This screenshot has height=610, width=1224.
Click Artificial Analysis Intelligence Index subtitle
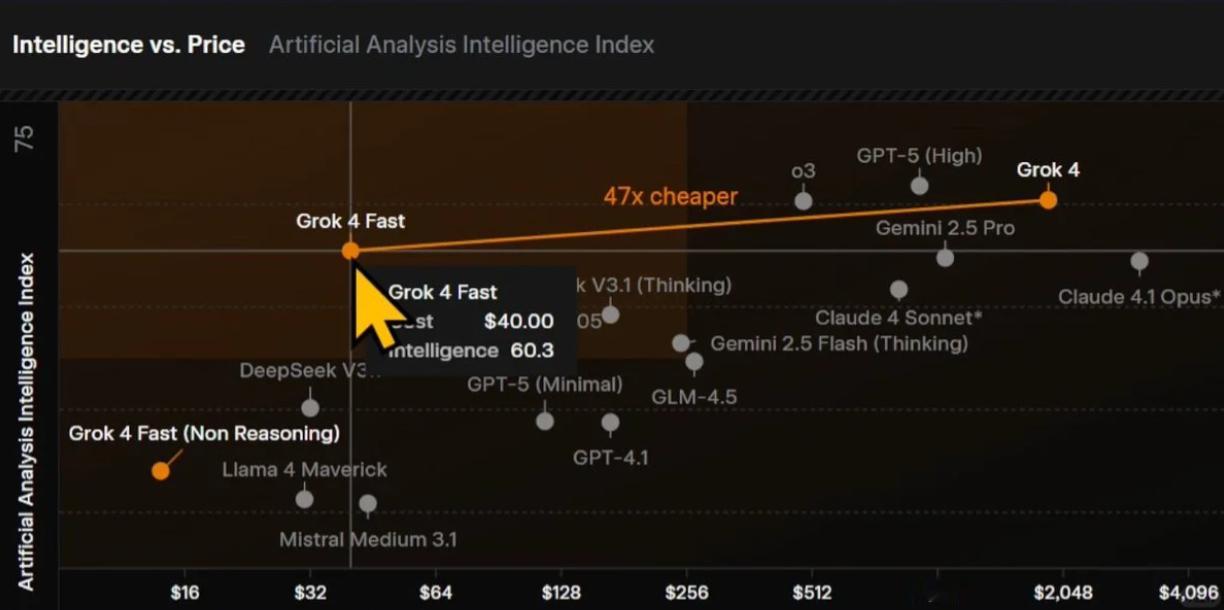pos(462,45)
